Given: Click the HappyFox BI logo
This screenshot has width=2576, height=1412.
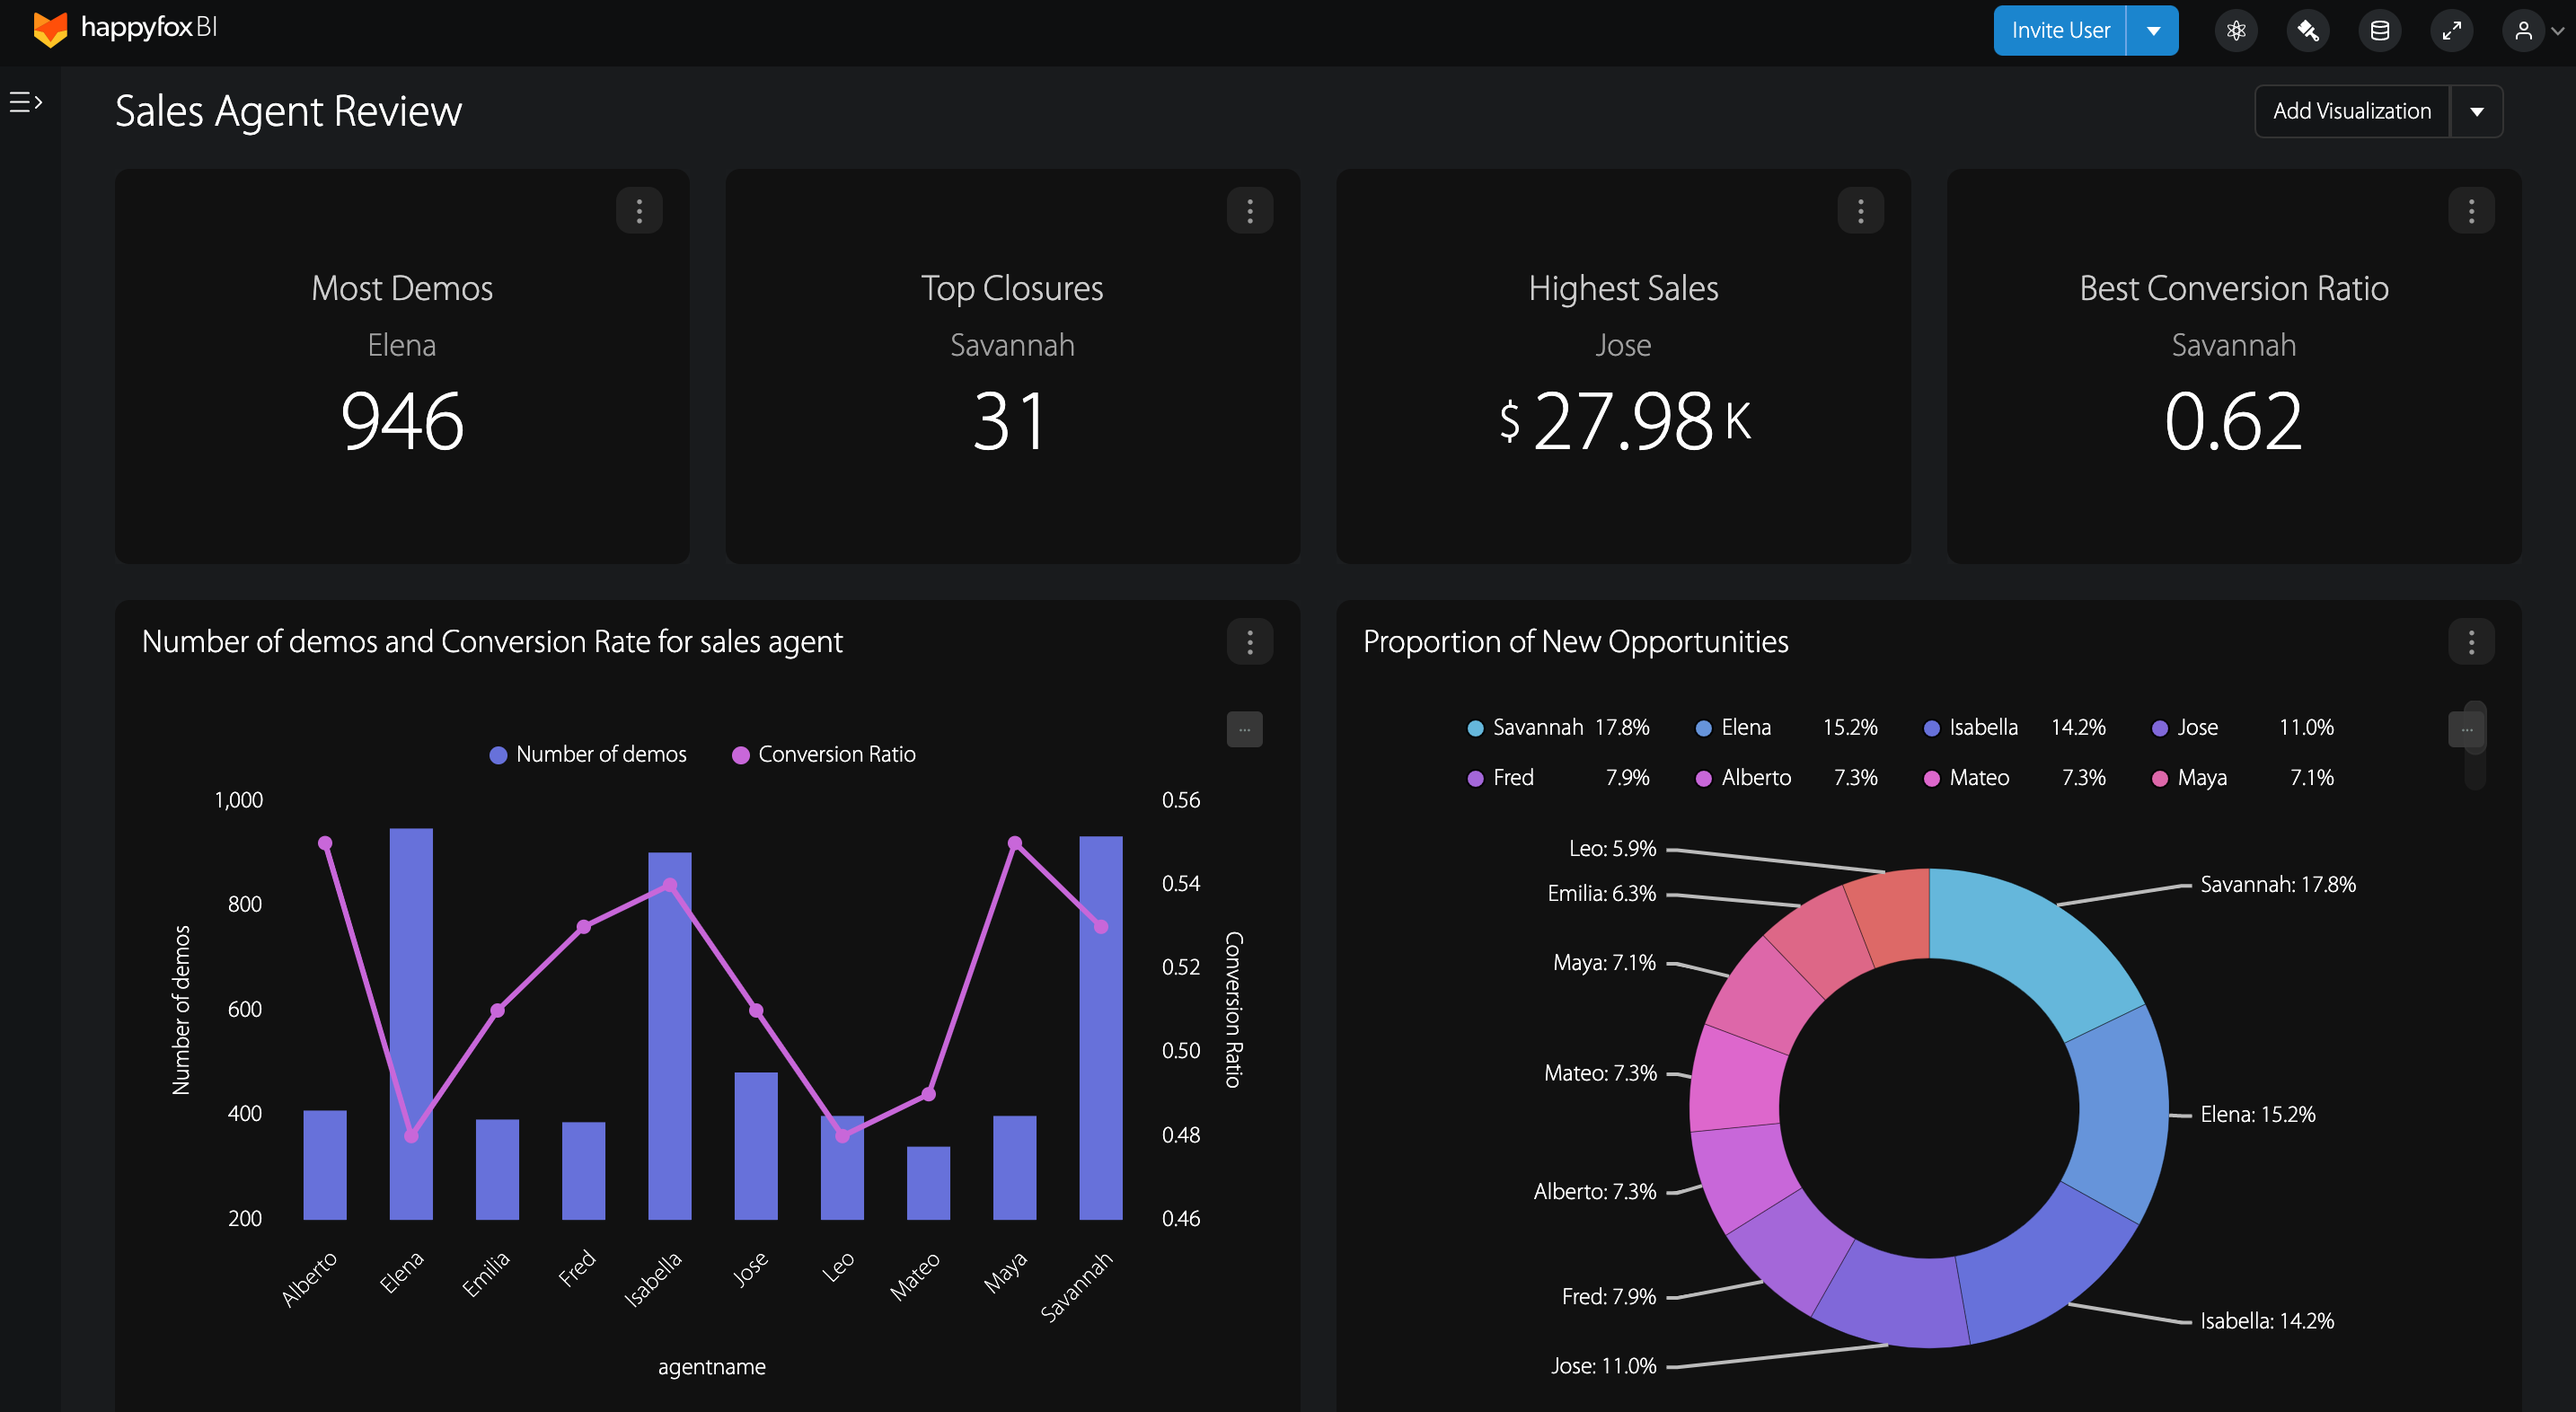Looking at the screenshot, I should click(125, 29).
